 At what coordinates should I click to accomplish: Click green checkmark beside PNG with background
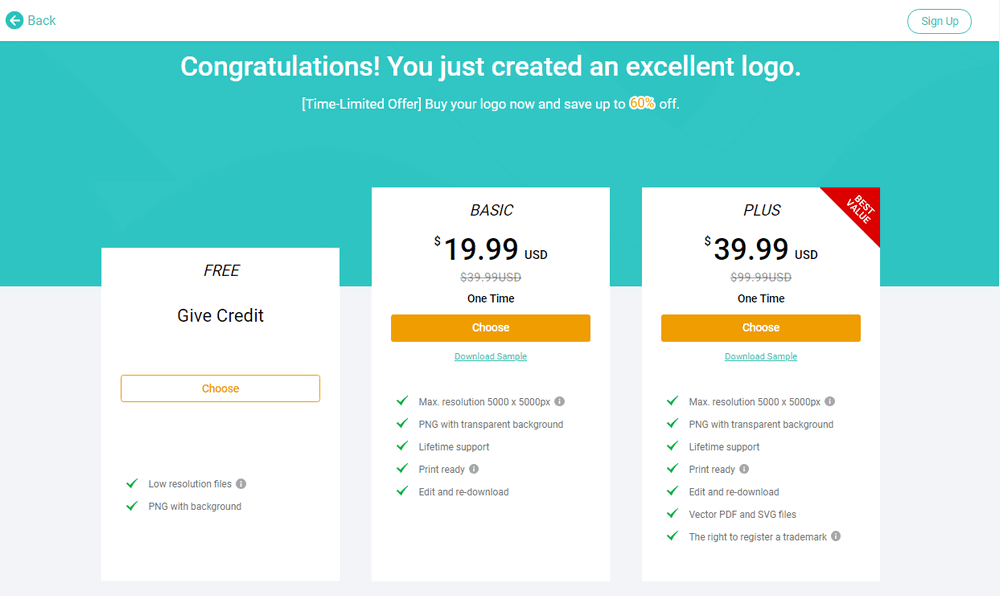tap(132, 506)
